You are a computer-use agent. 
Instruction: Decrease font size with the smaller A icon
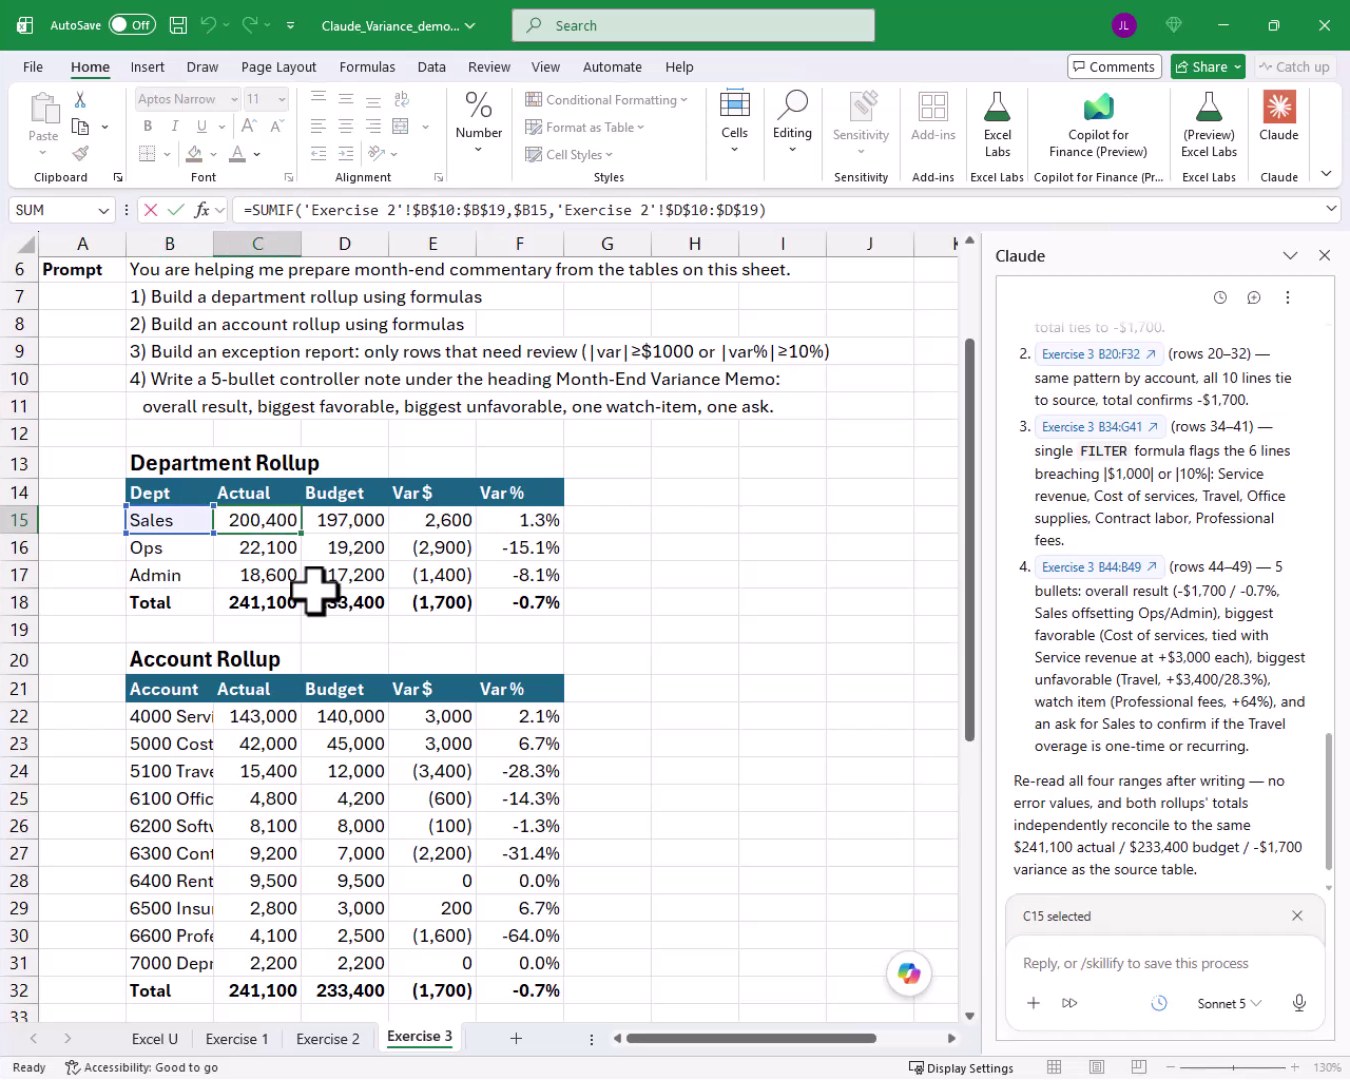(276, 126)
